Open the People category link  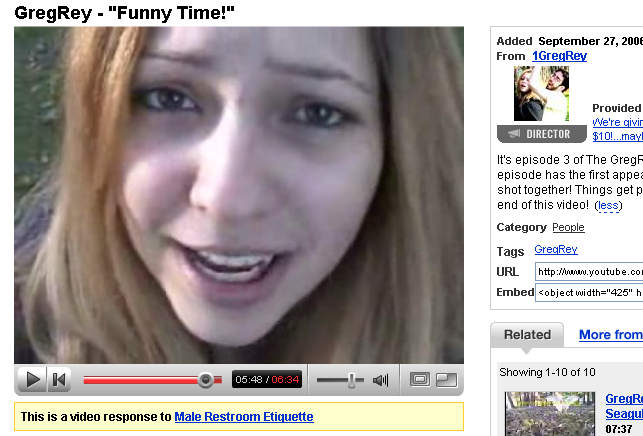point(568,227)
